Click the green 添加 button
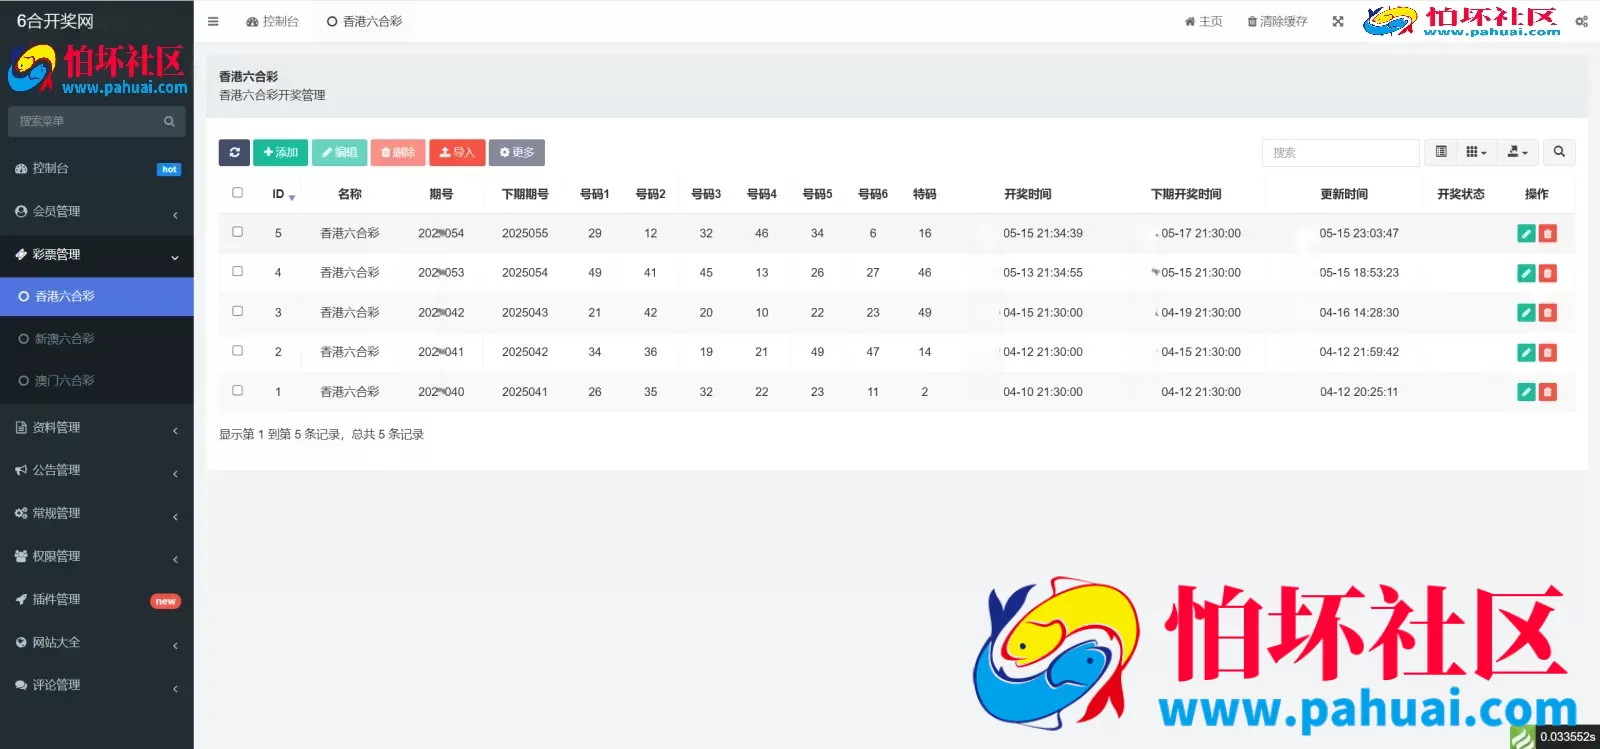Viewport: 1600px width, 749px height. [280, 152]
